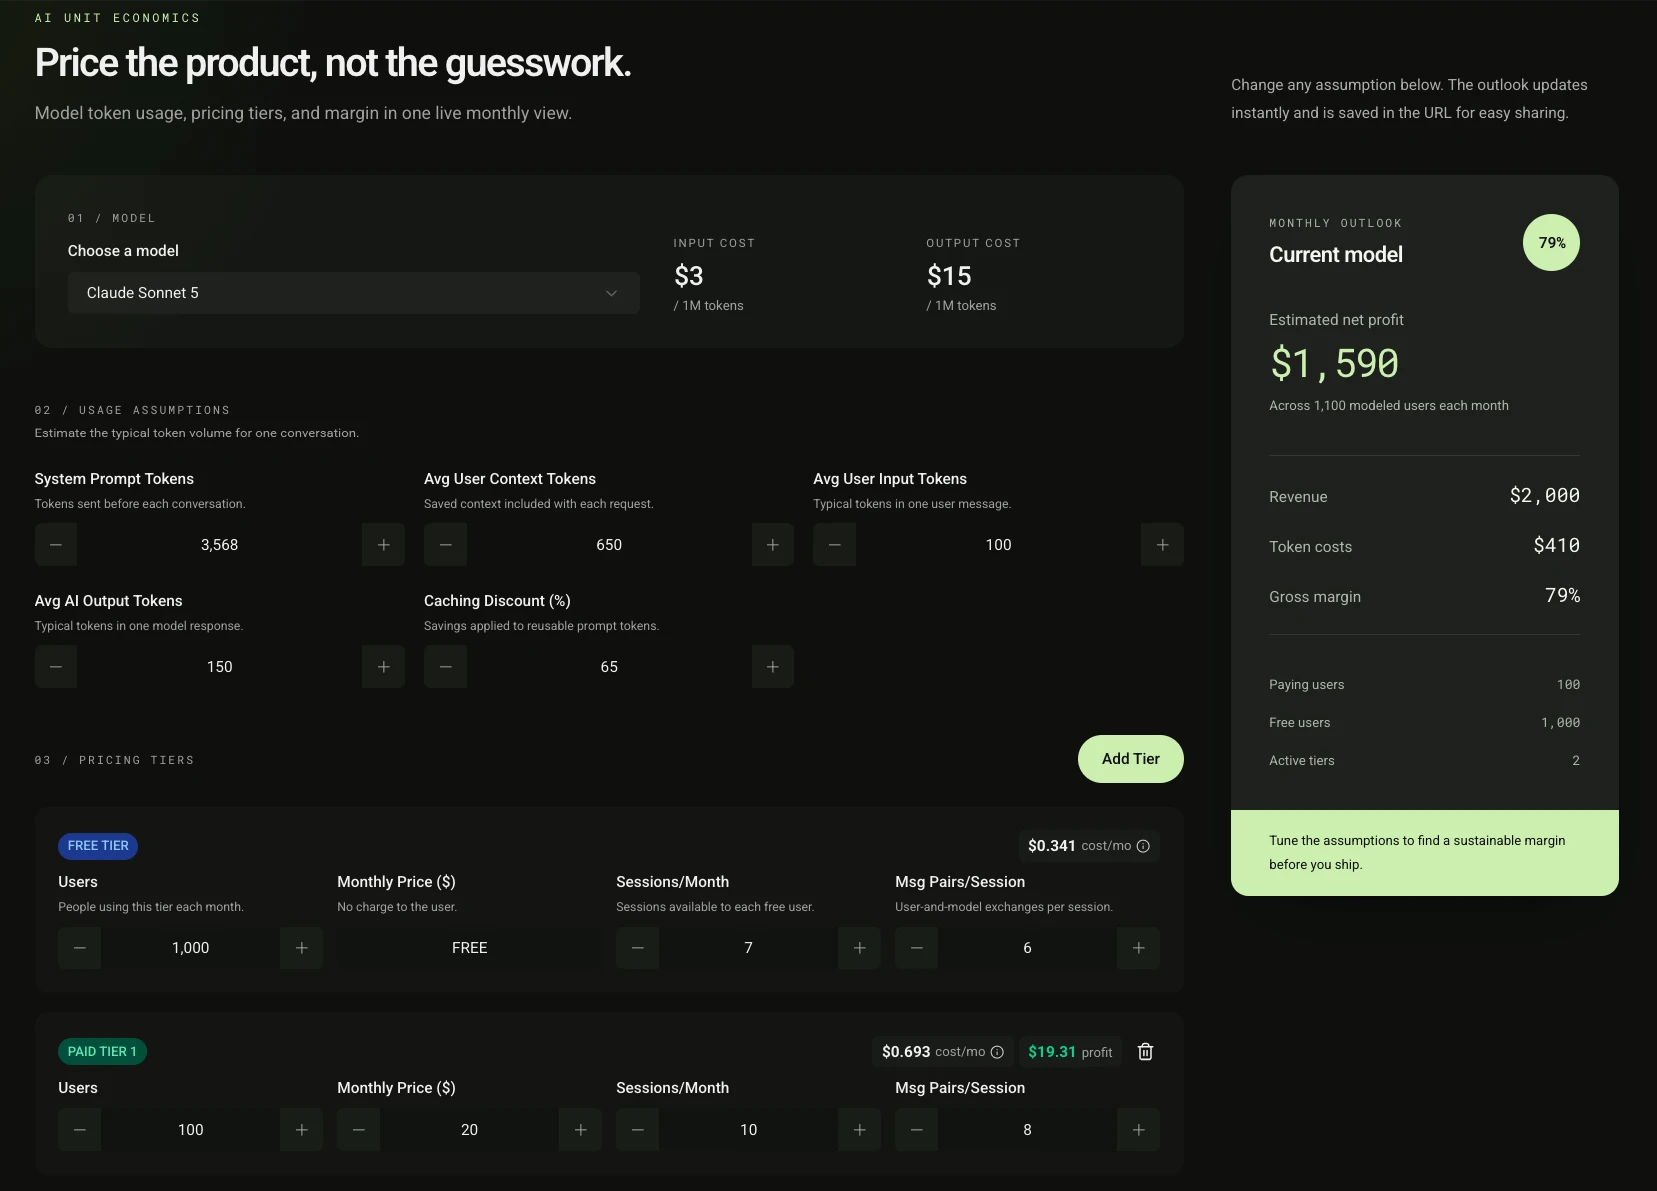Image resolution: width=1657 pixels, height=1191 pixels.
Task: Increase System Prompt Tokens with plus
Action: 383,545
